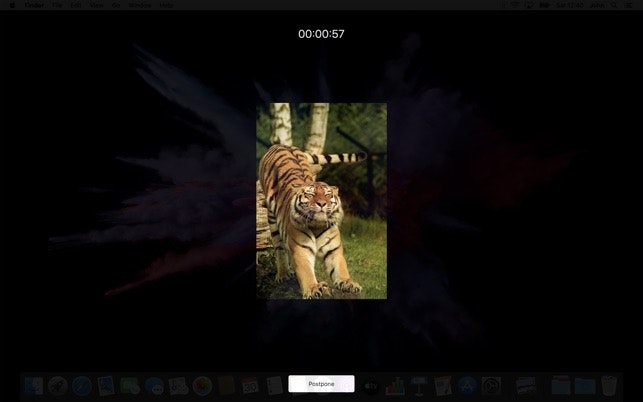Open the Help menu
The image size is (643, 402).
point(166,5)
